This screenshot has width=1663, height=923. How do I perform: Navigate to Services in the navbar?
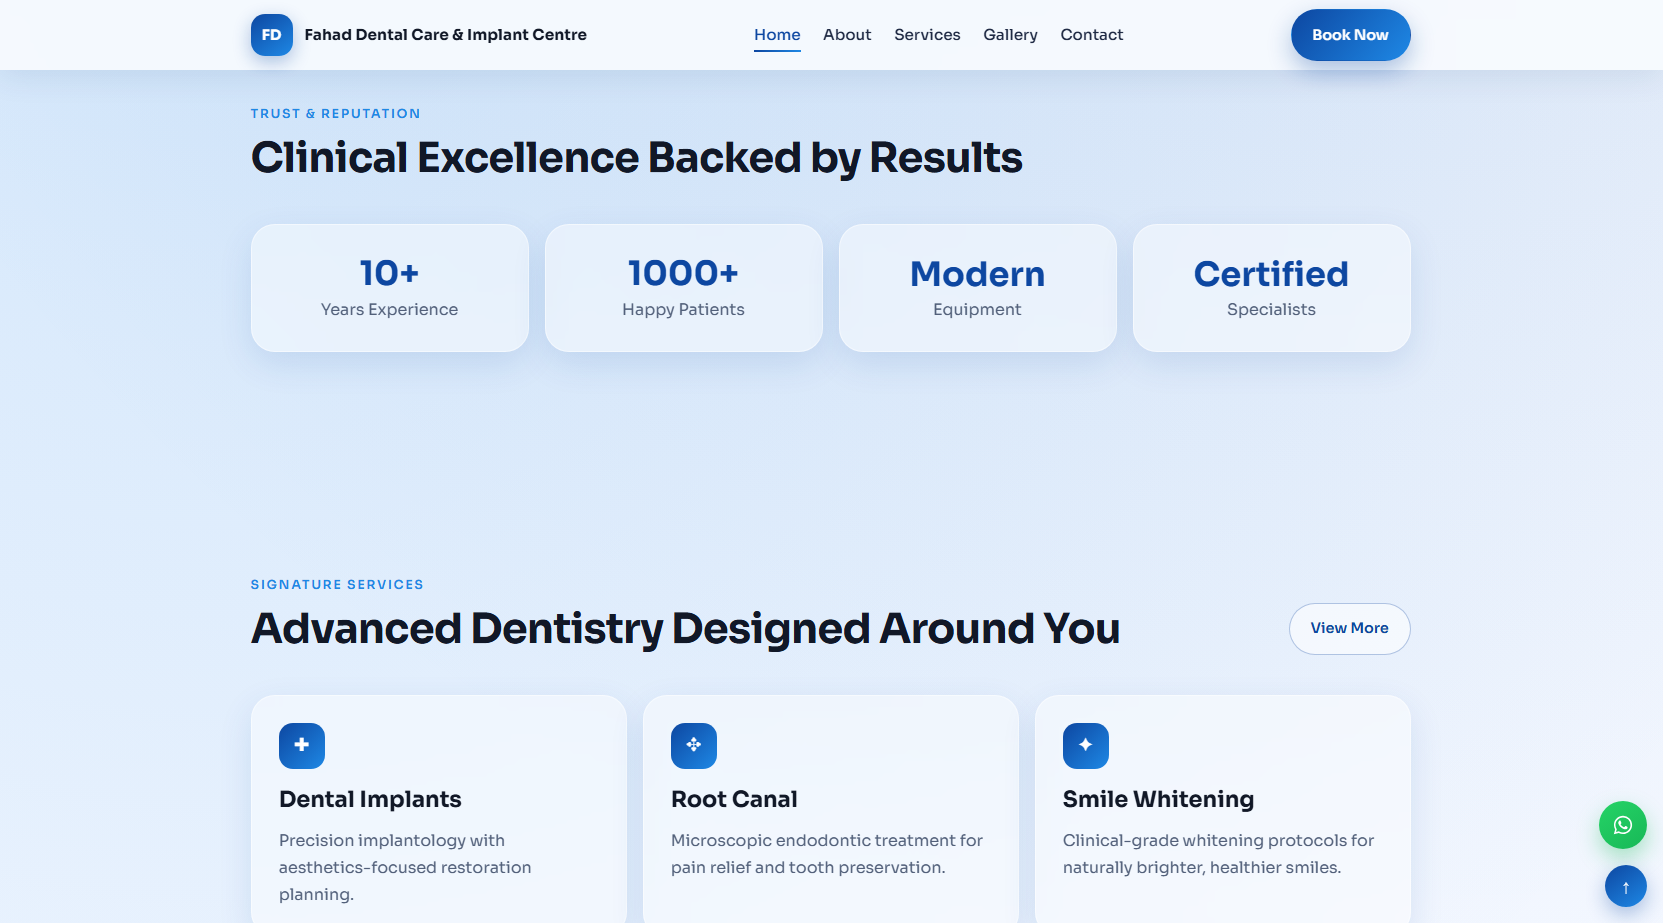tap(927, 35)
